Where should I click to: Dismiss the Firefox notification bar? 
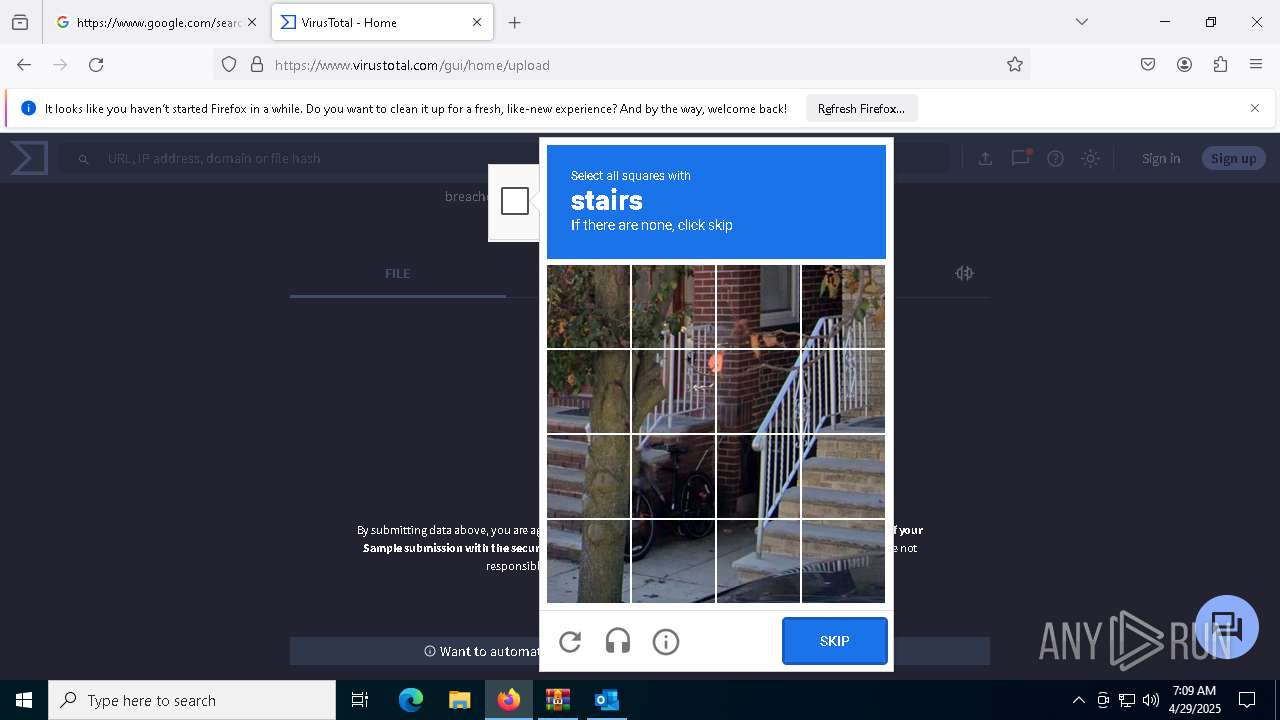[x=1255, y=108]
